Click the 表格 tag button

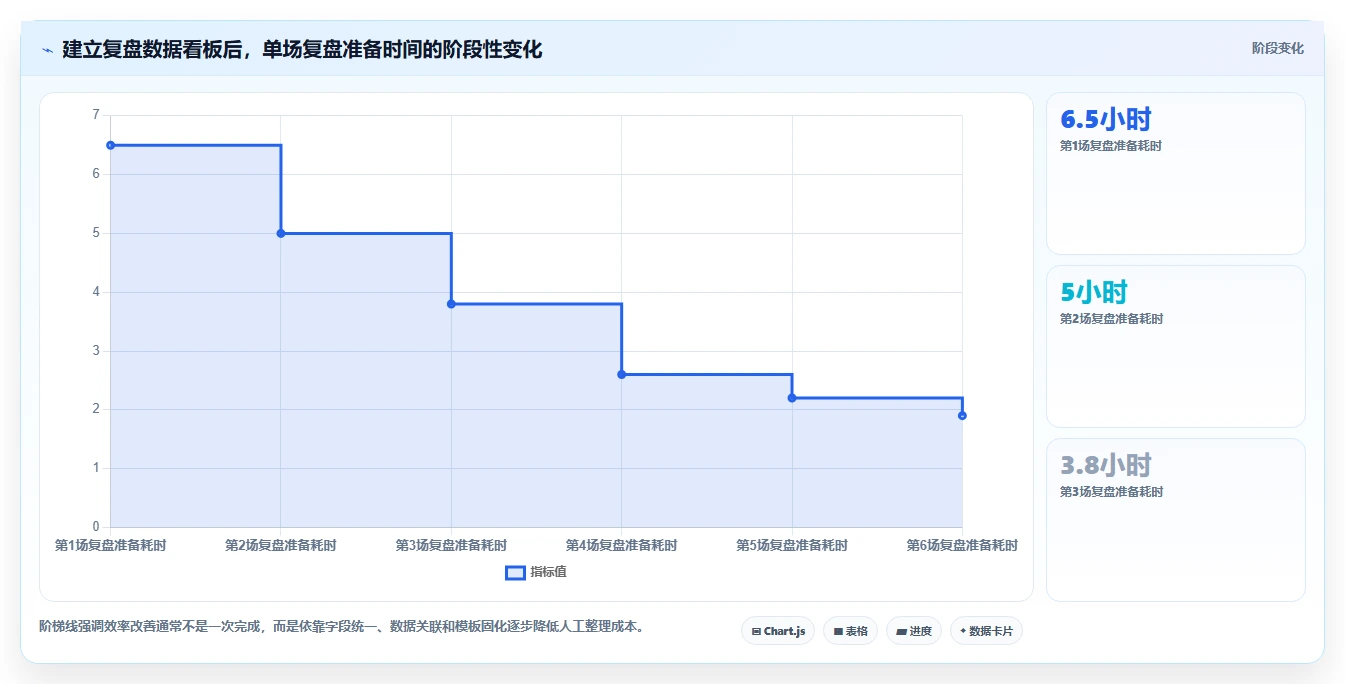pyautogui.click(x=850, y=631)
